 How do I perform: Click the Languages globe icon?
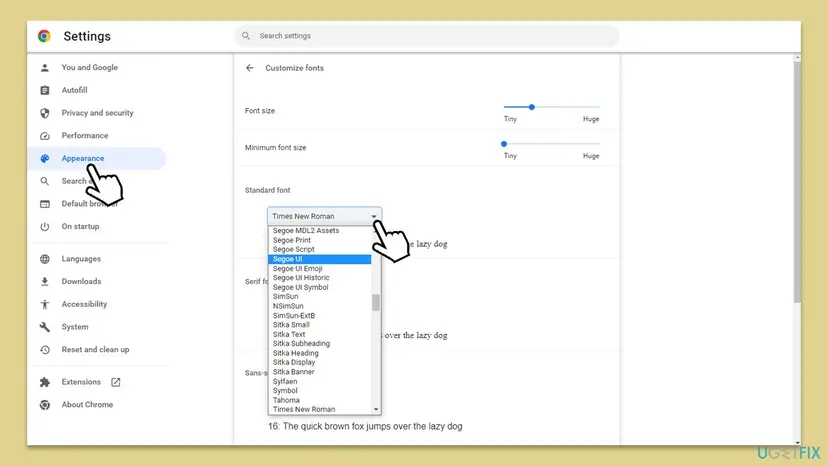click(45, 259)
